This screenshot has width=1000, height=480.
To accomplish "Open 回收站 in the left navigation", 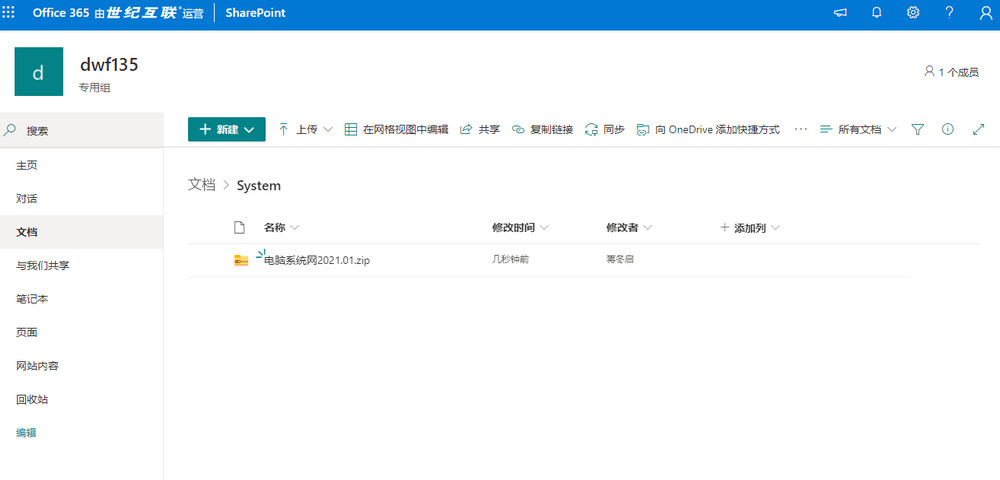I will 32,399.
